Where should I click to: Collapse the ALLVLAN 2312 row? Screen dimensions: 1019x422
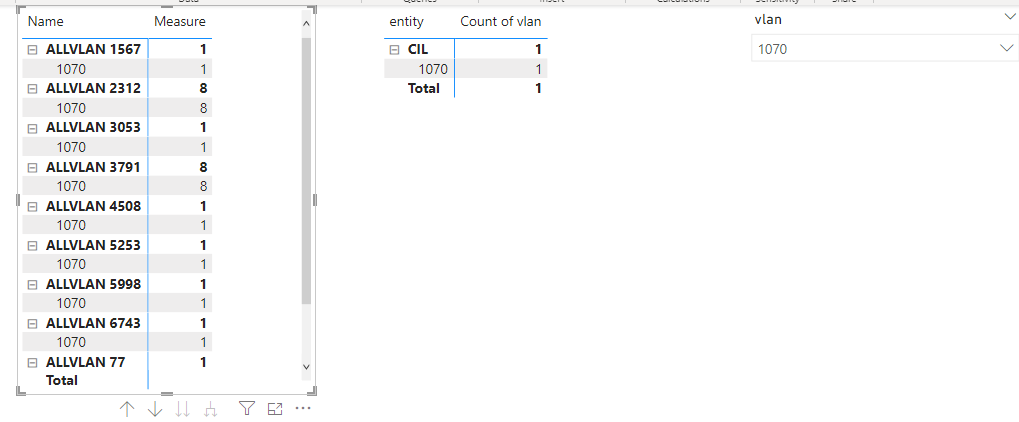[31, 88]
